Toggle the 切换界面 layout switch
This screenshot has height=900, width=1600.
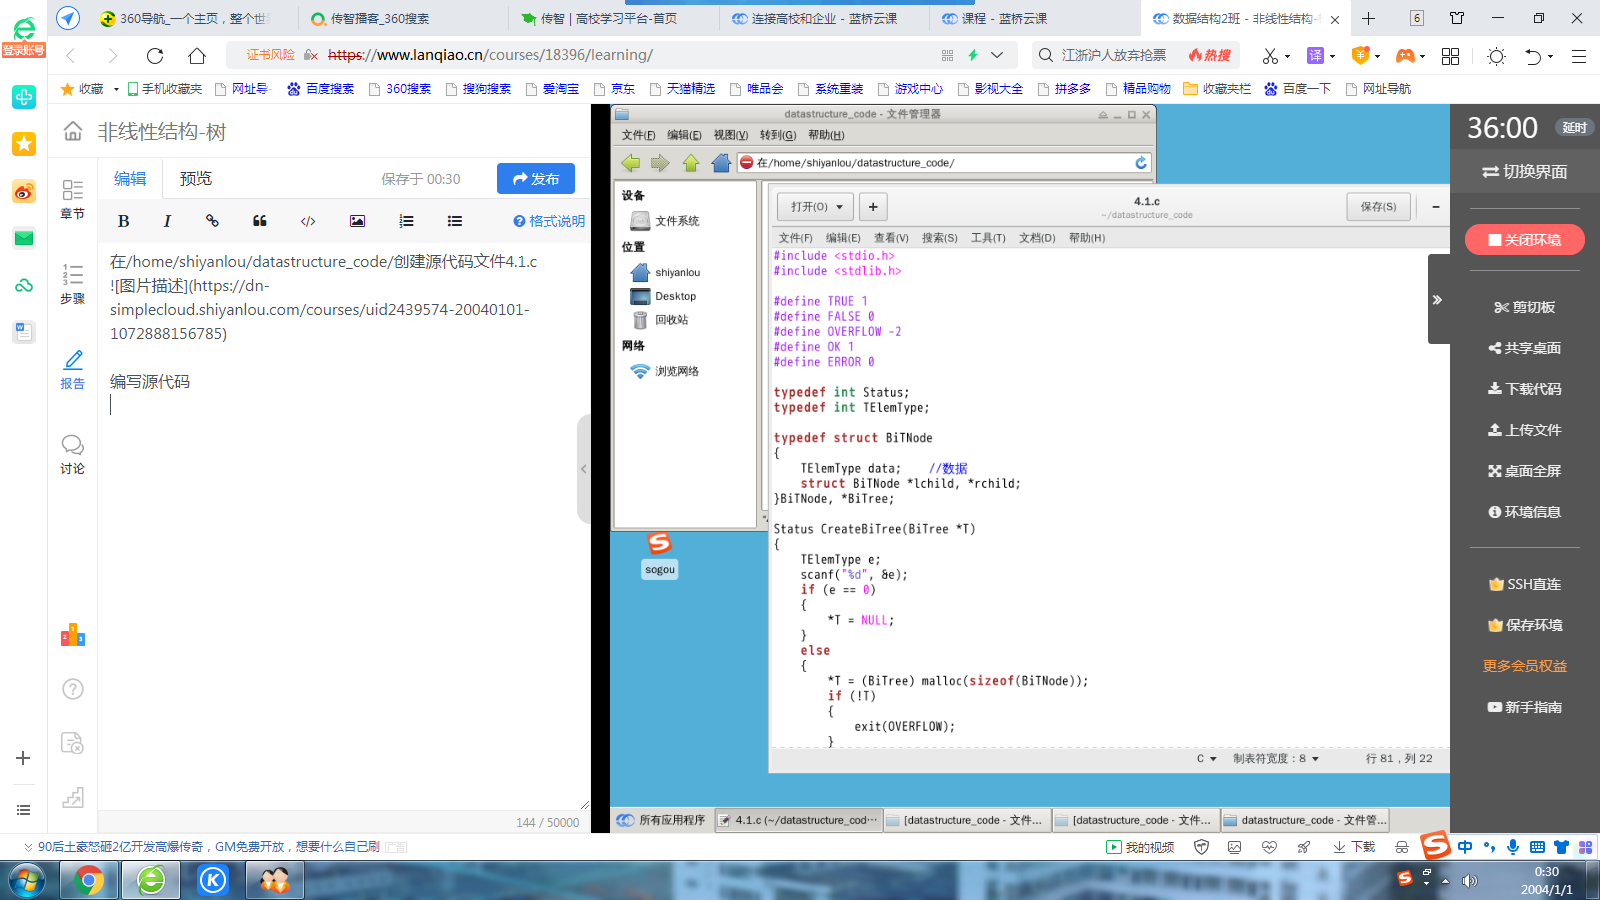coord(1524,172)
